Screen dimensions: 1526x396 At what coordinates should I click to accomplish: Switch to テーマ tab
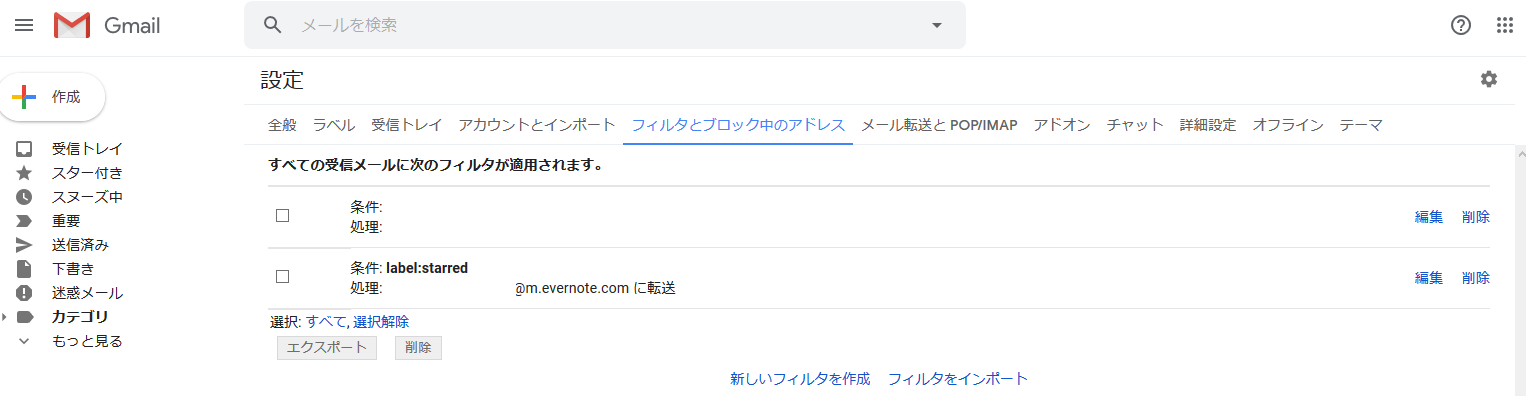click(x=1361, y=125)
